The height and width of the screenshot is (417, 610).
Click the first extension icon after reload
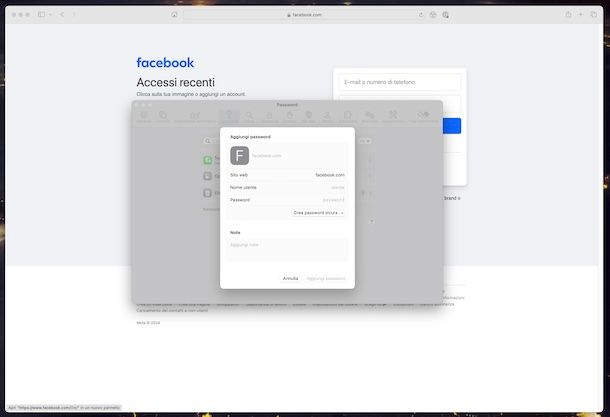coord(433,15)
